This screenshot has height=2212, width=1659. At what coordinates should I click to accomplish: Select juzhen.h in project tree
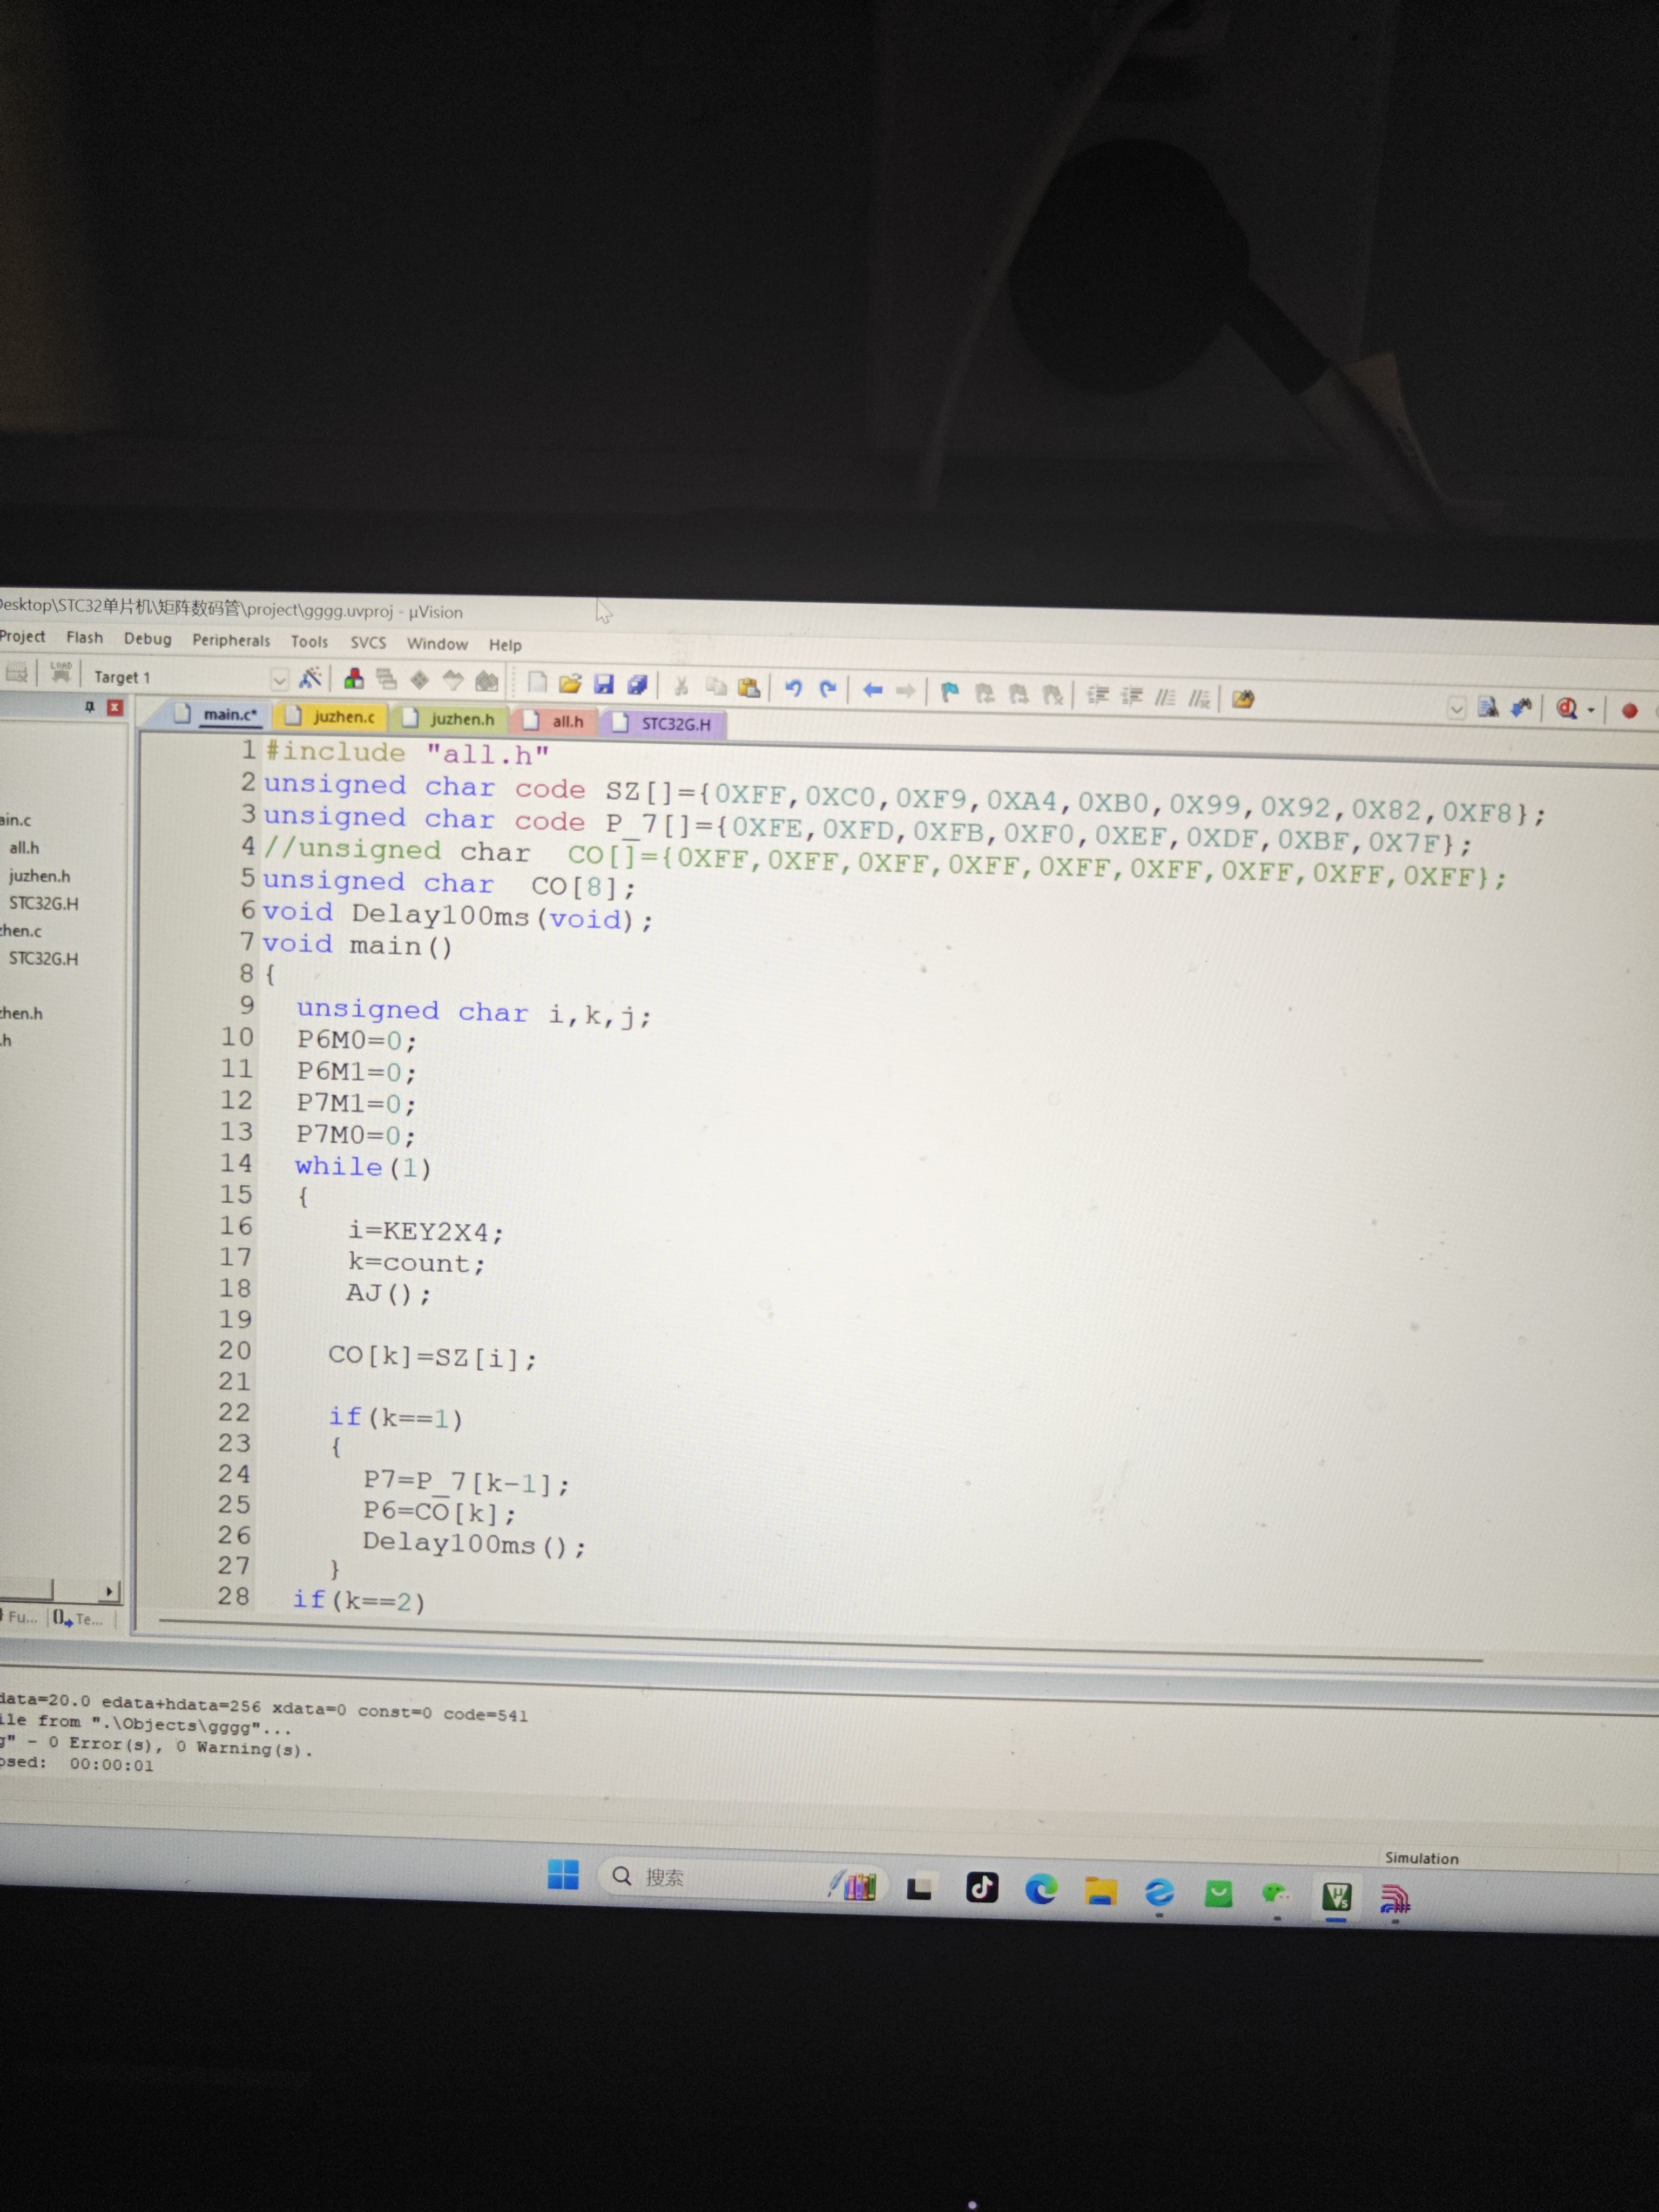[x=39, y=876]
